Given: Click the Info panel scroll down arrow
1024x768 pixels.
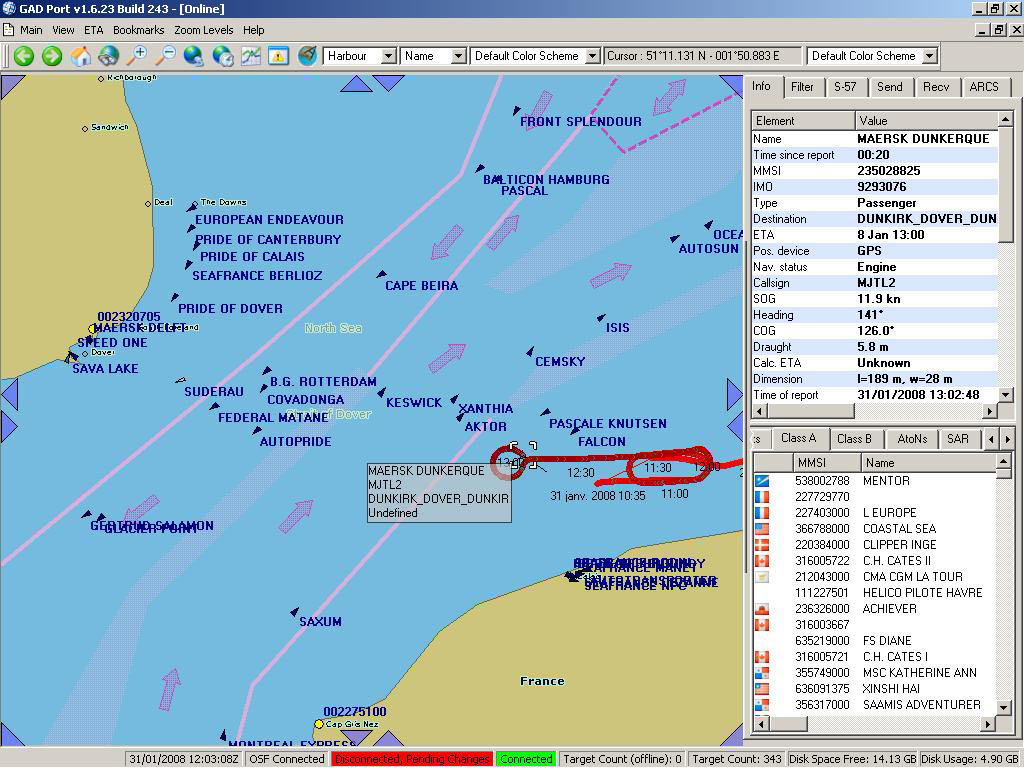Looking at the screenshot, I should 1006,395.
